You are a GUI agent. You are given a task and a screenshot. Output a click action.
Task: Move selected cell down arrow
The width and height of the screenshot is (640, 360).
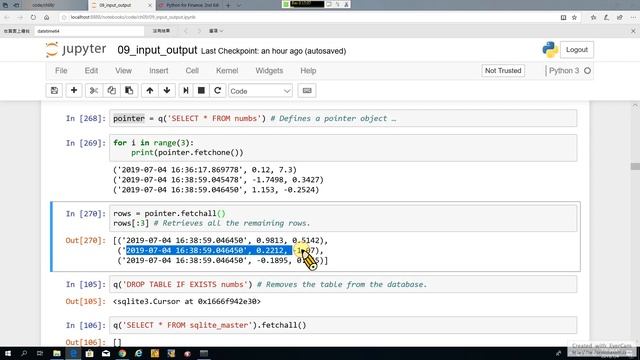click(x=167, y=91)
